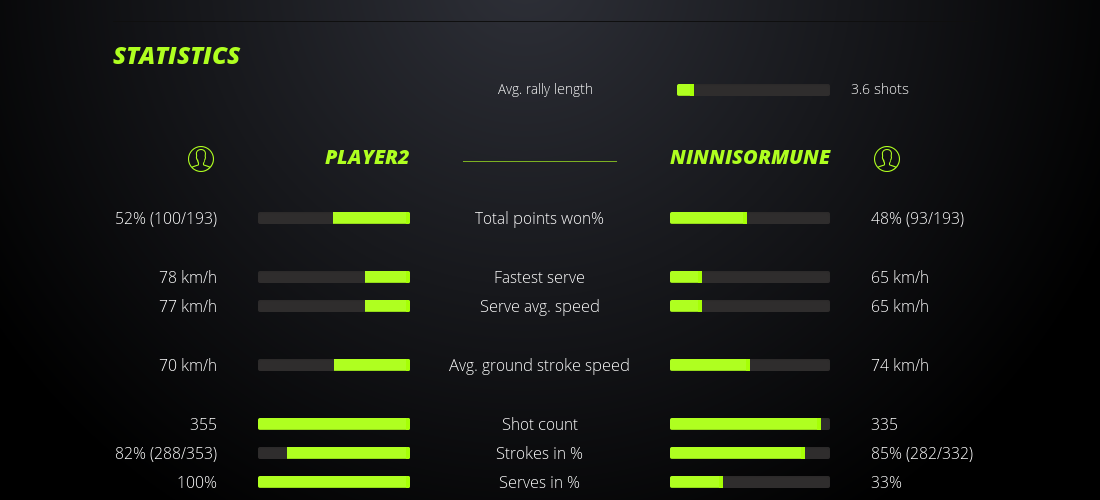Image resolution: width=1100 pixels, height=500 pixels.
Task: Click NINNISORMUNE's Total points won bar
Action: click(750, 218)
